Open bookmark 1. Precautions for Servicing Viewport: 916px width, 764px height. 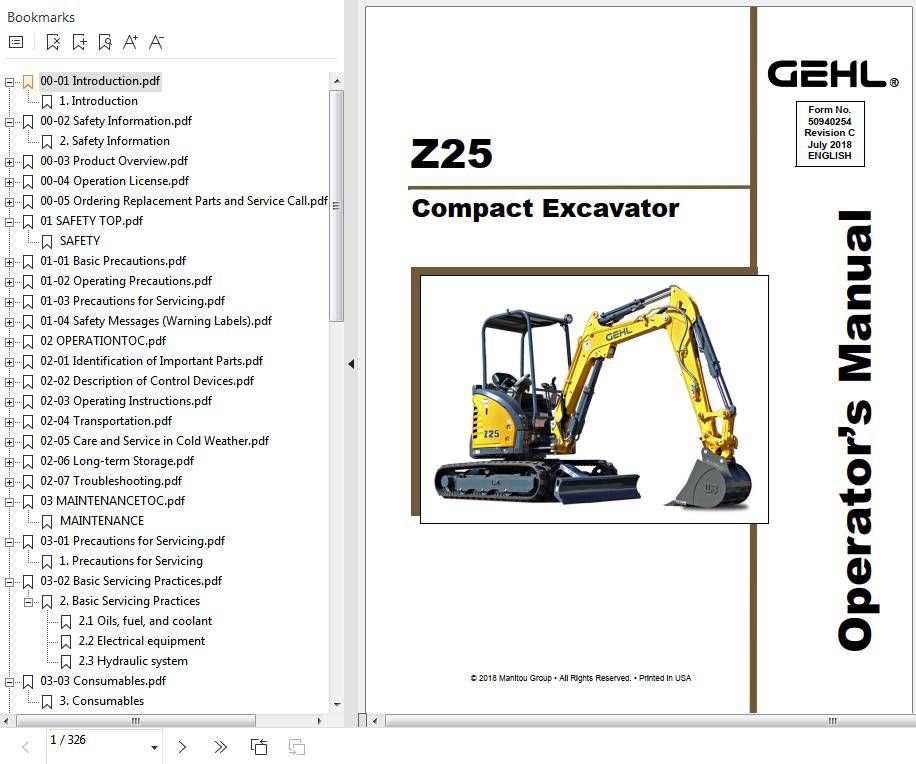click(131, 561)
